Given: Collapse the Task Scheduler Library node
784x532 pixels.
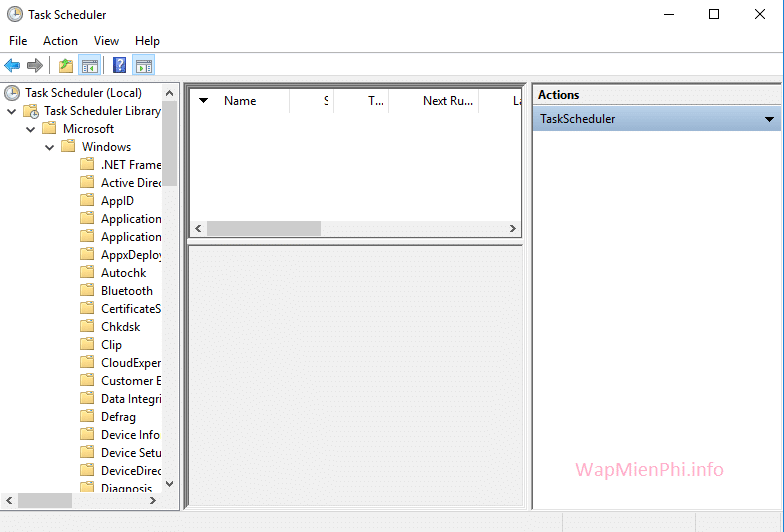Looking at the screenshot, I should (x=12, y=112).
